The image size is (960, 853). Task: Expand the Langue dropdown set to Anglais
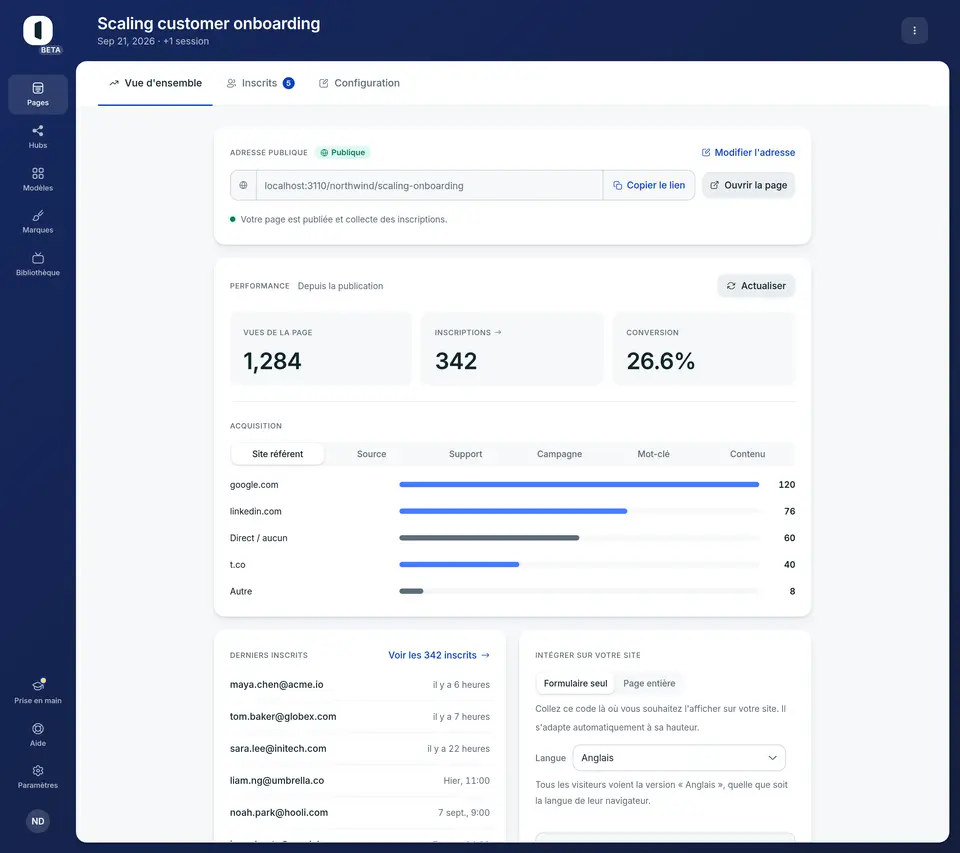coord(679,757)
